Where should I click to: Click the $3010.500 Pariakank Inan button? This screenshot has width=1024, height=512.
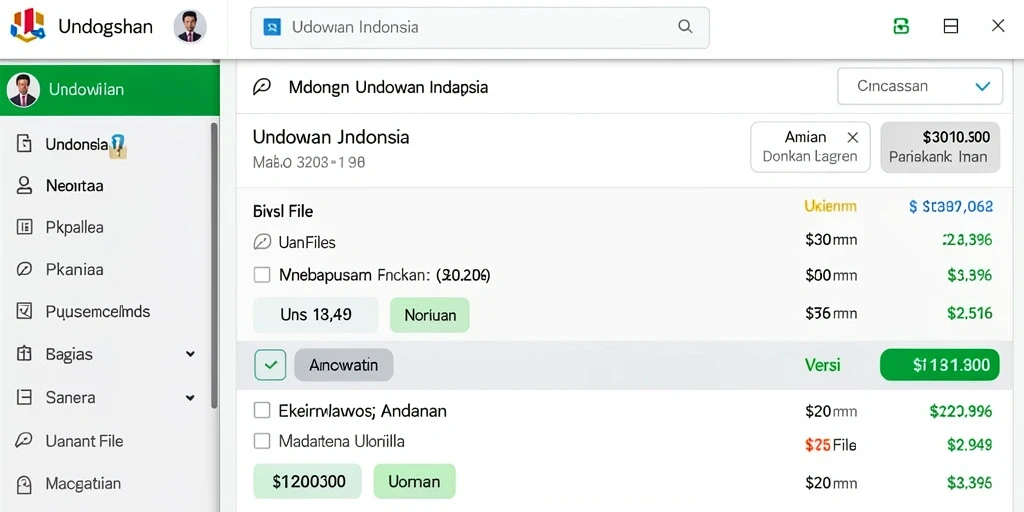click(x=940, y=147)
